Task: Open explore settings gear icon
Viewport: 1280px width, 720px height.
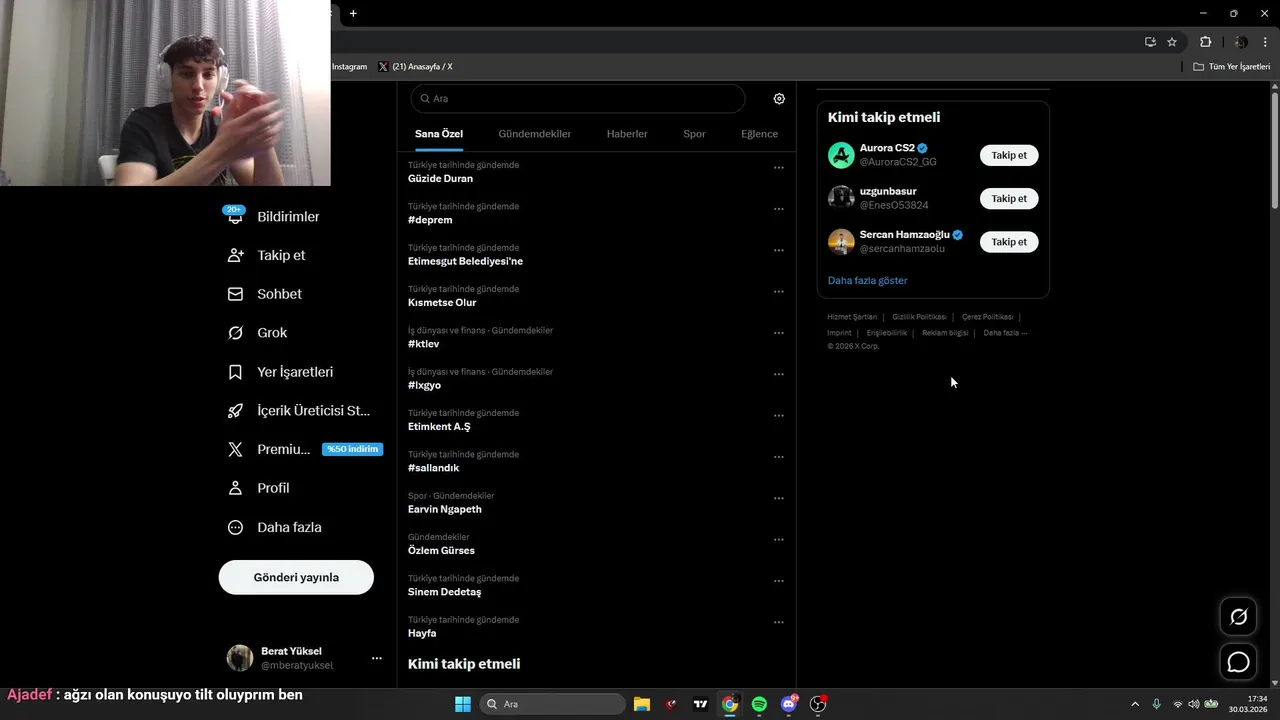Action: point(779,99)
